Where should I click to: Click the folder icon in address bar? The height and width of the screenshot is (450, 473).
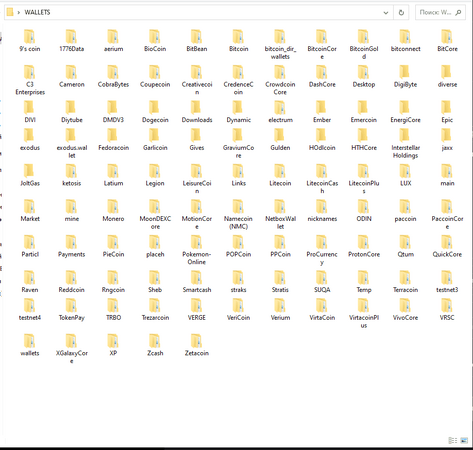pyautogui.click(x=10, y=12)
